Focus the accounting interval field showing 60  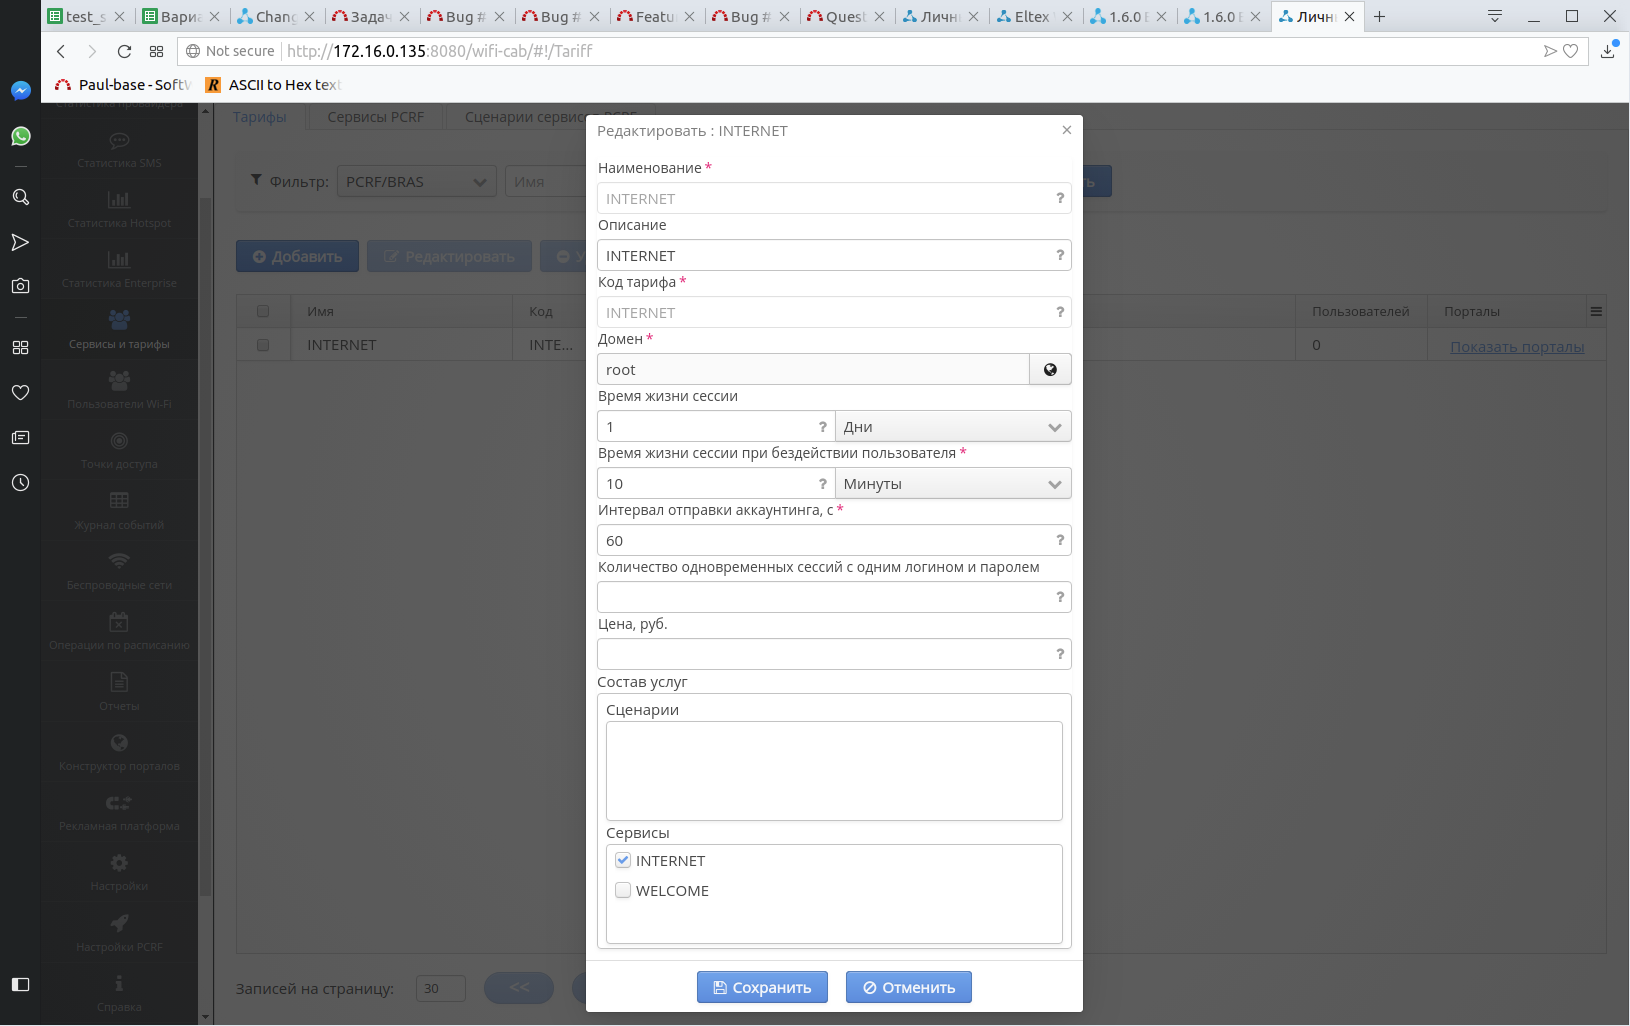(834, 540)
